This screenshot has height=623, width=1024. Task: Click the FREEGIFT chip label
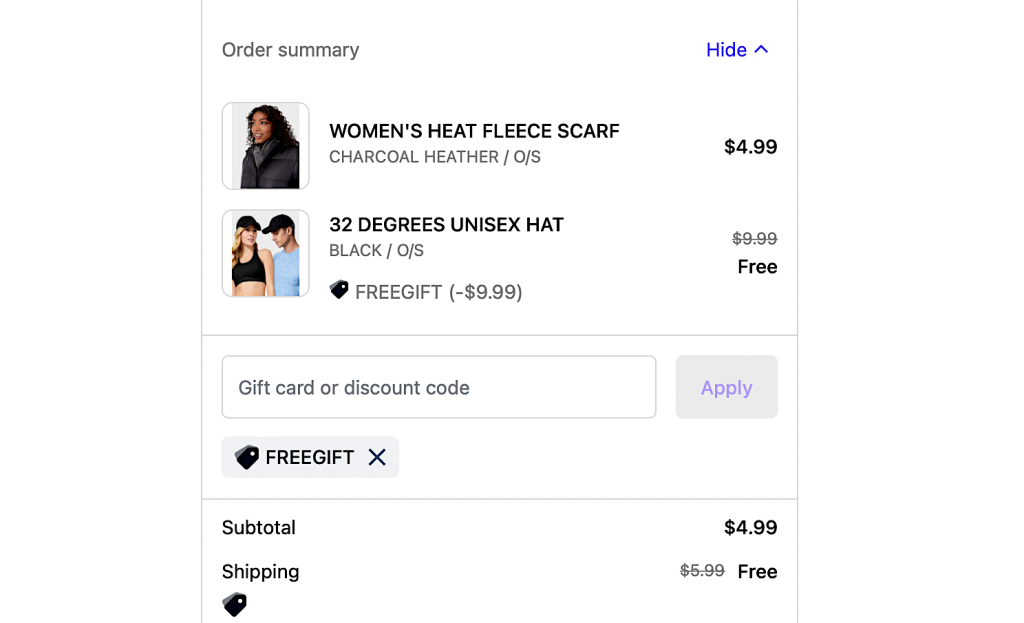tap(309, 458)
